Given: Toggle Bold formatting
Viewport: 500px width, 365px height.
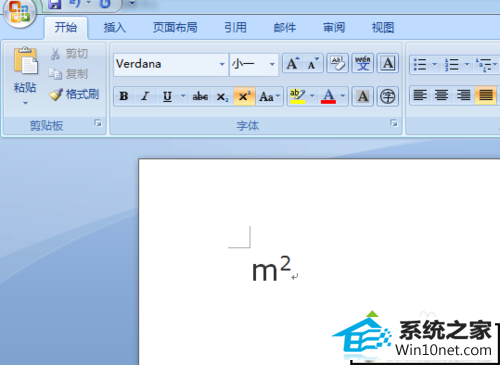Looking at the screenshot, I should [124, 97].
